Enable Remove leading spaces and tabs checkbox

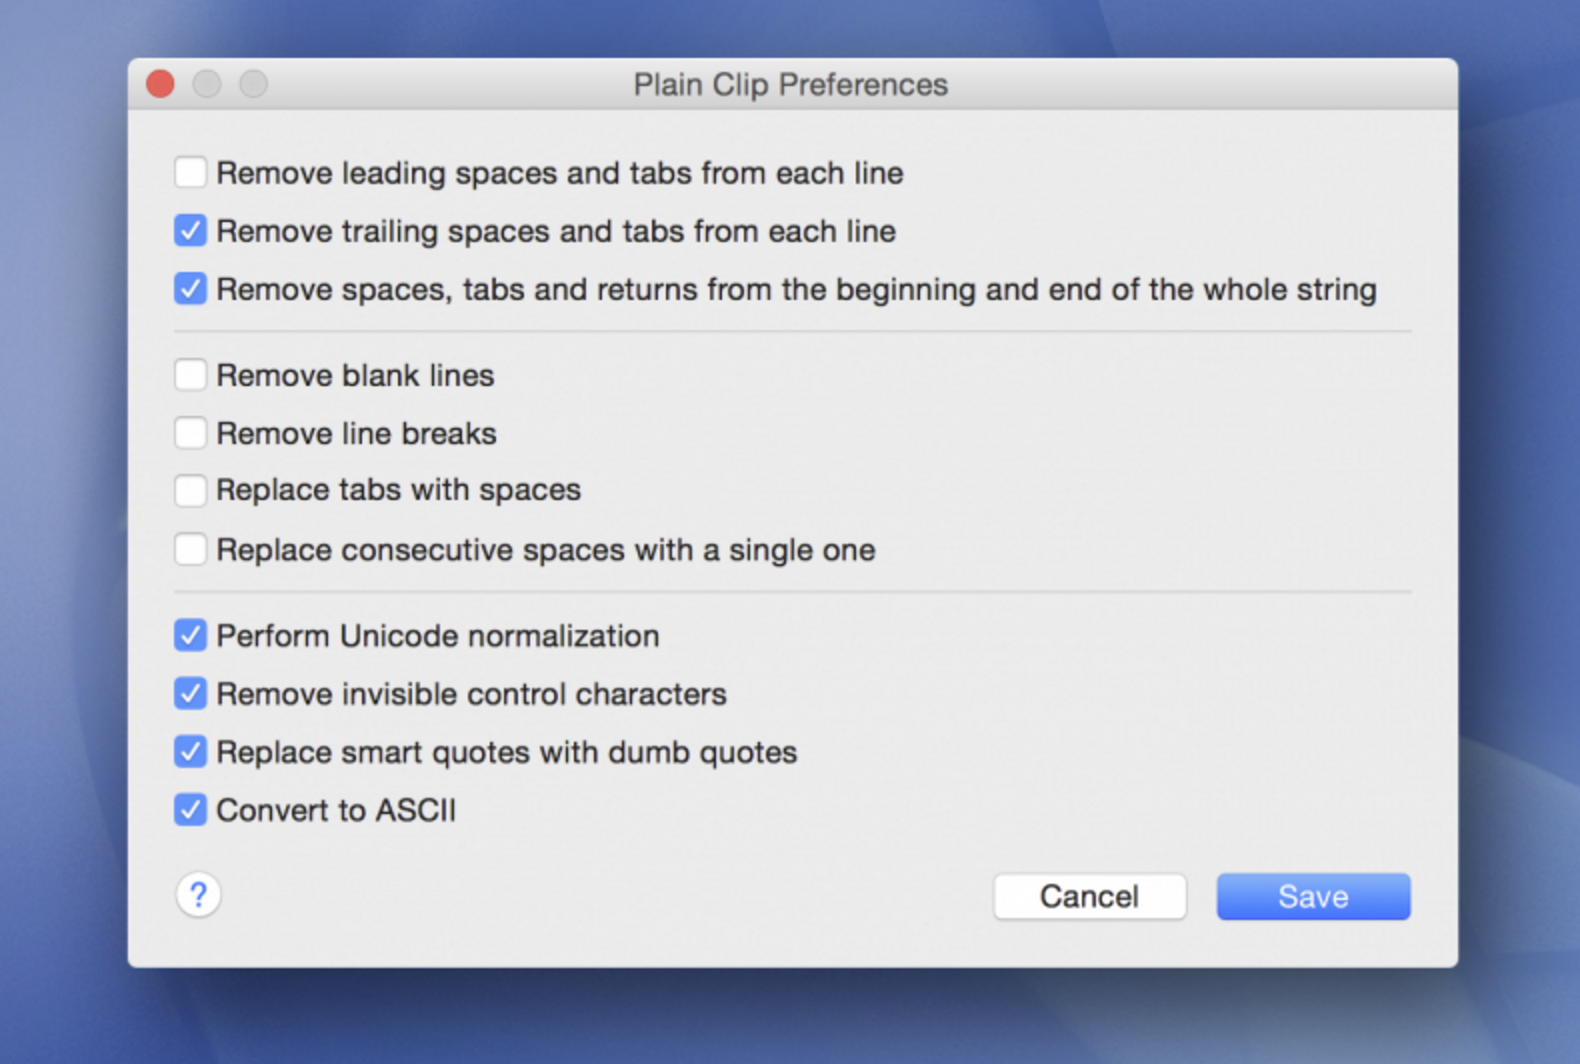[190, 172]
